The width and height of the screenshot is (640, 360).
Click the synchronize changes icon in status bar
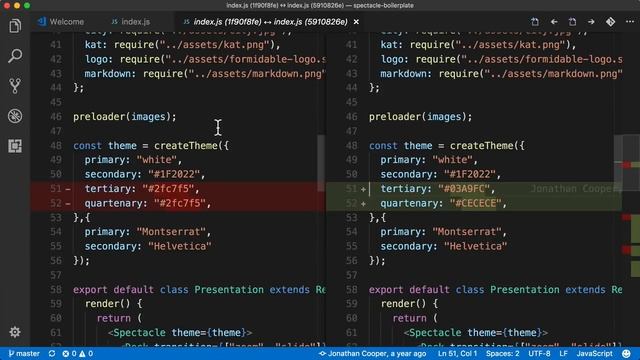[52, 353]
